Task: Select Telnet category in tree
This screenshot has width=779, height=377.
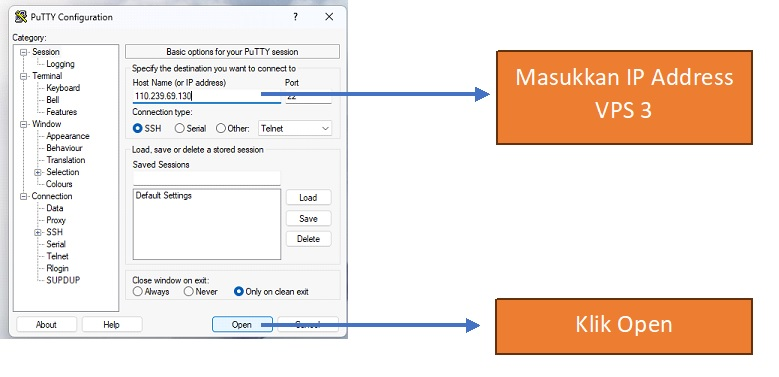Action: [57, 256]
